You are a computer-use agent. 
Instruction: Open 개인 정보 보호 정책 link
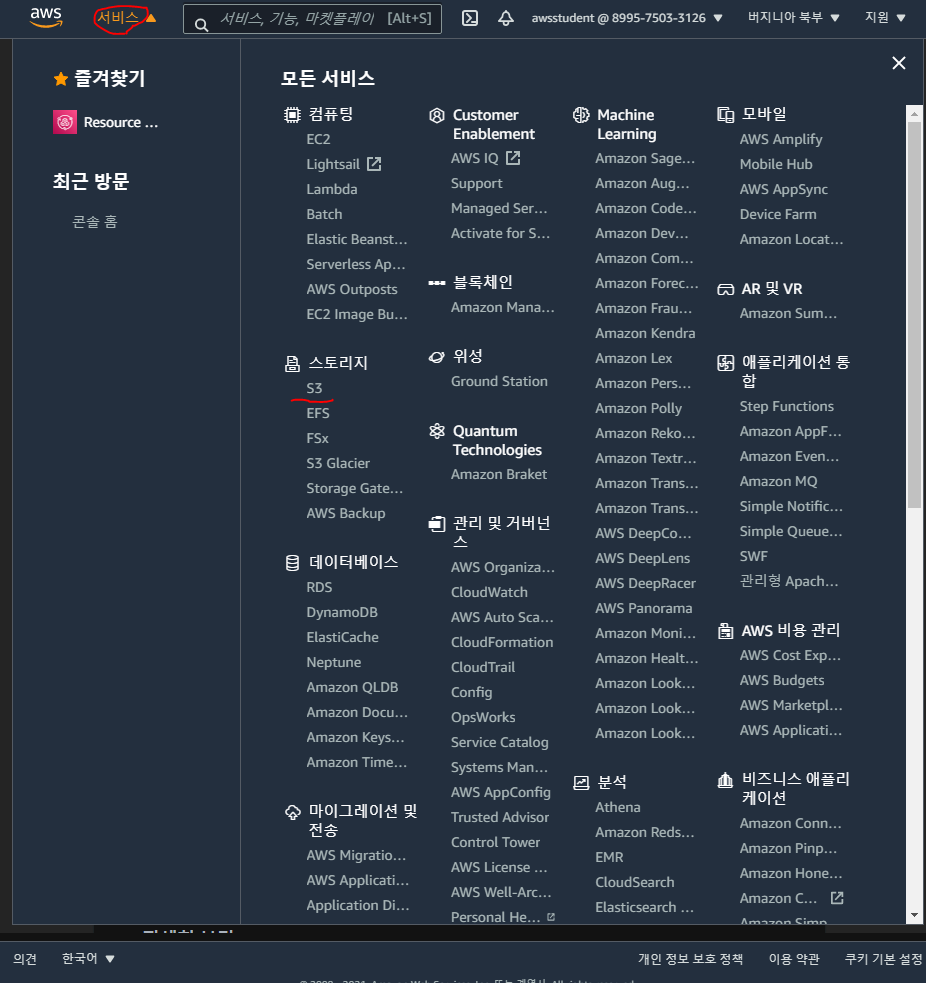[x=690, y=959]
